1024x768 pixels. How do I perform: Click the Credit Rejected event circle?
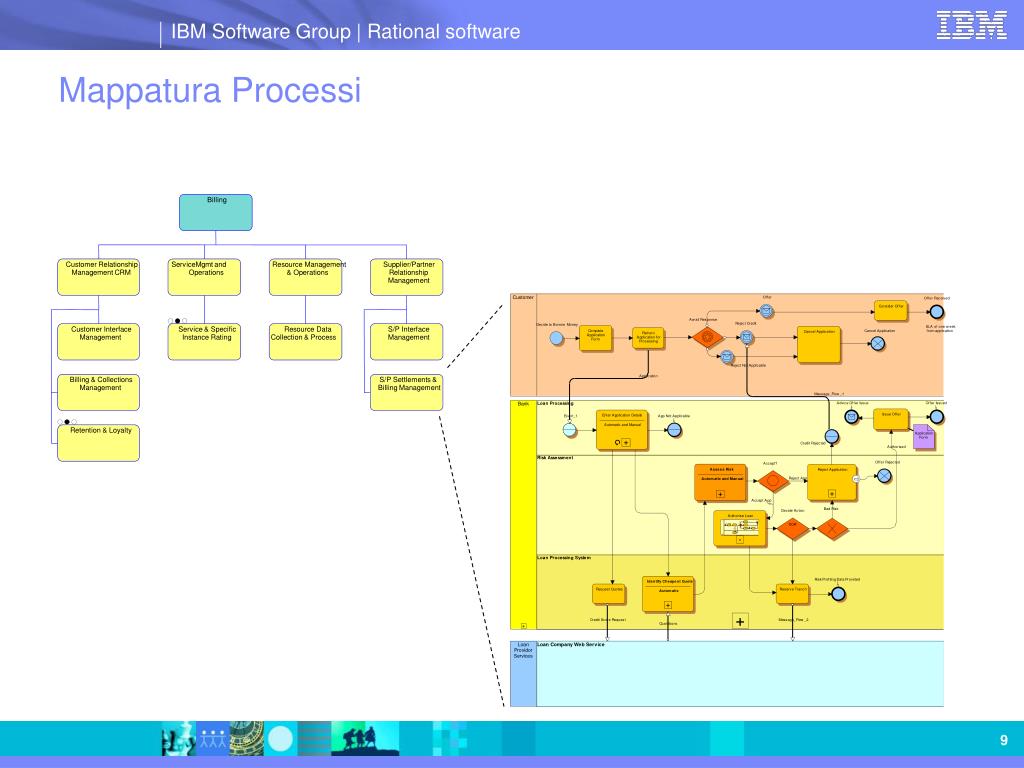pyautogui.click(x=831, y=436)
